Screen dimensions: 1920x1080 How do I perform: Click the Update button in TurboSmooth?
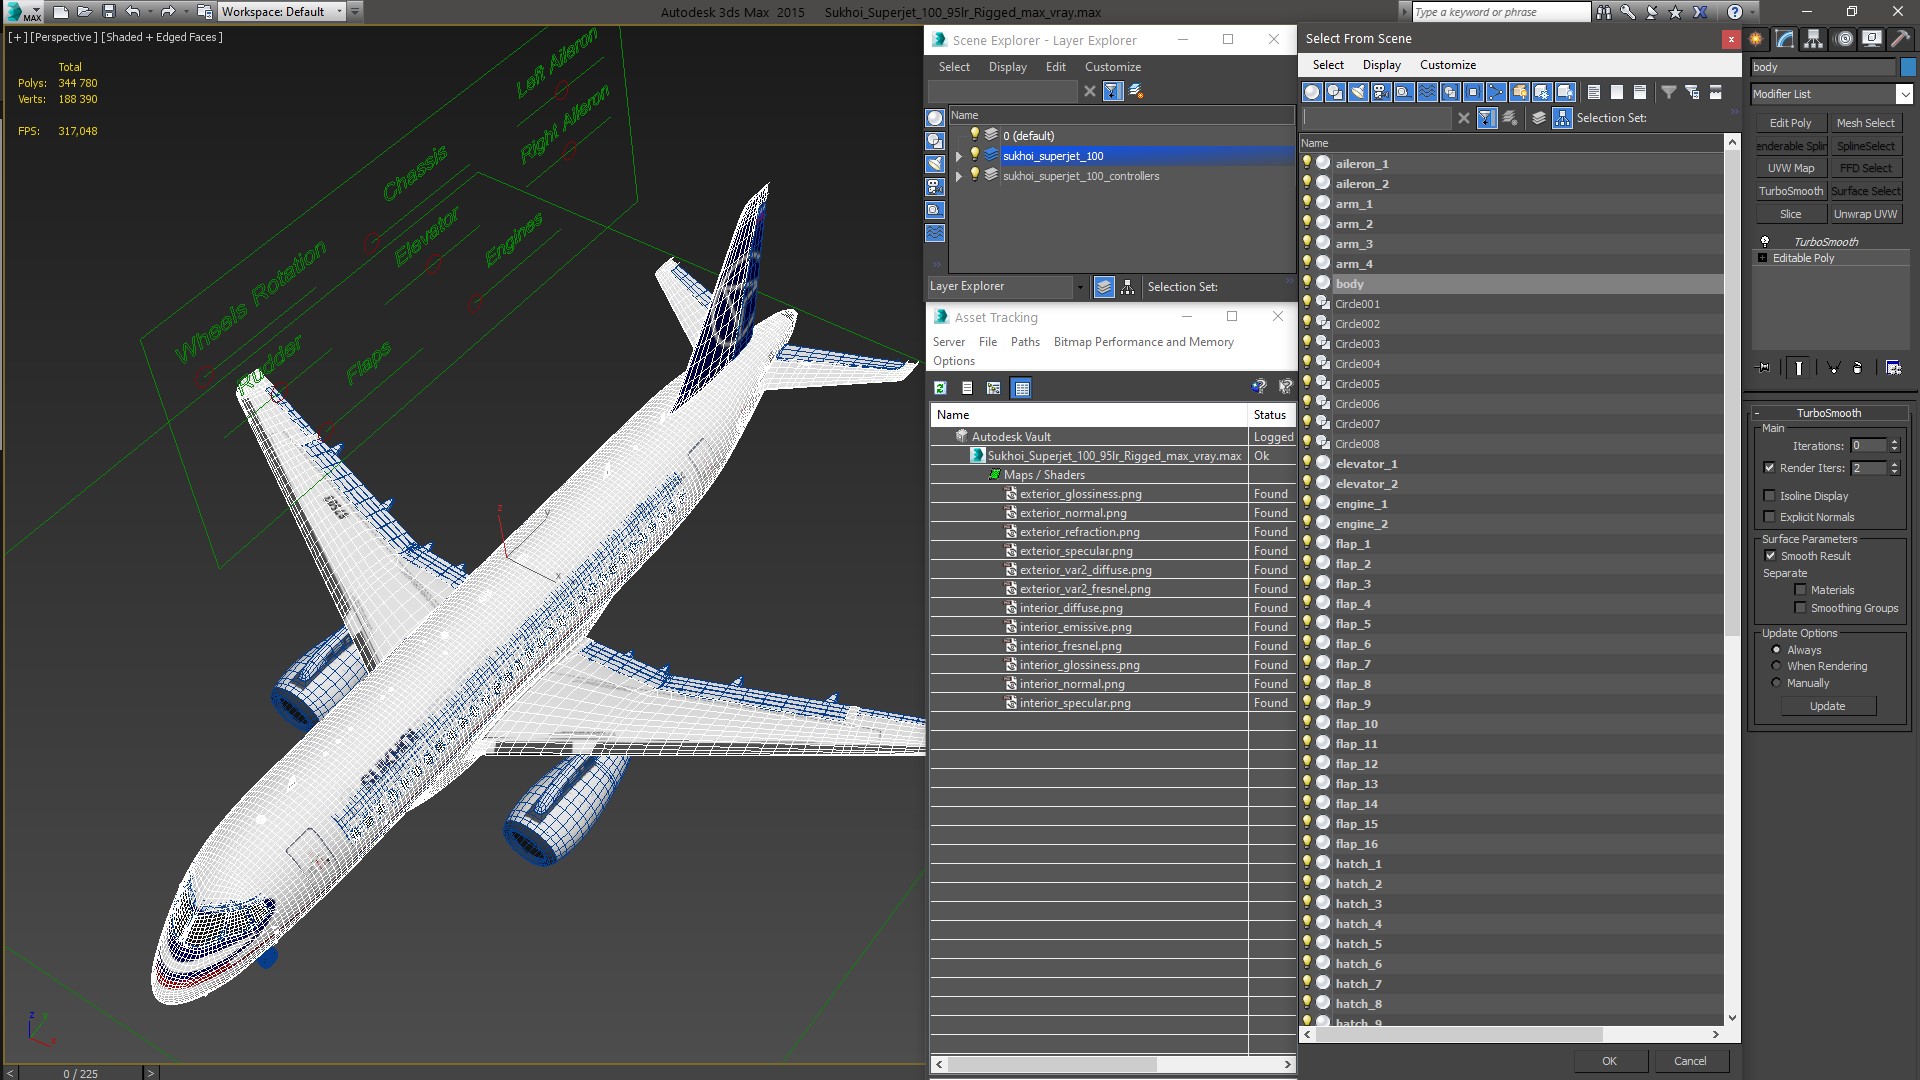pyautogui.click(x=1827, y=706)
